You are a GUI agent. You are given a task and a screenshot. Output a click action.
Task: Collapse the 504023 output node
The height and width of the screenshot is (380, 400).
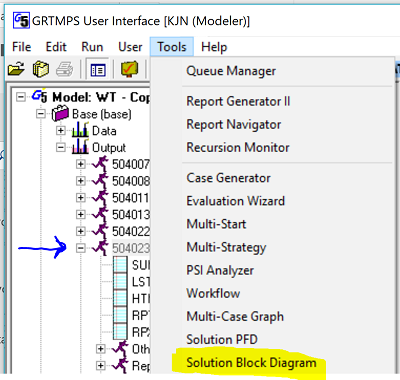pyautogui.click(x=80, y=248)
